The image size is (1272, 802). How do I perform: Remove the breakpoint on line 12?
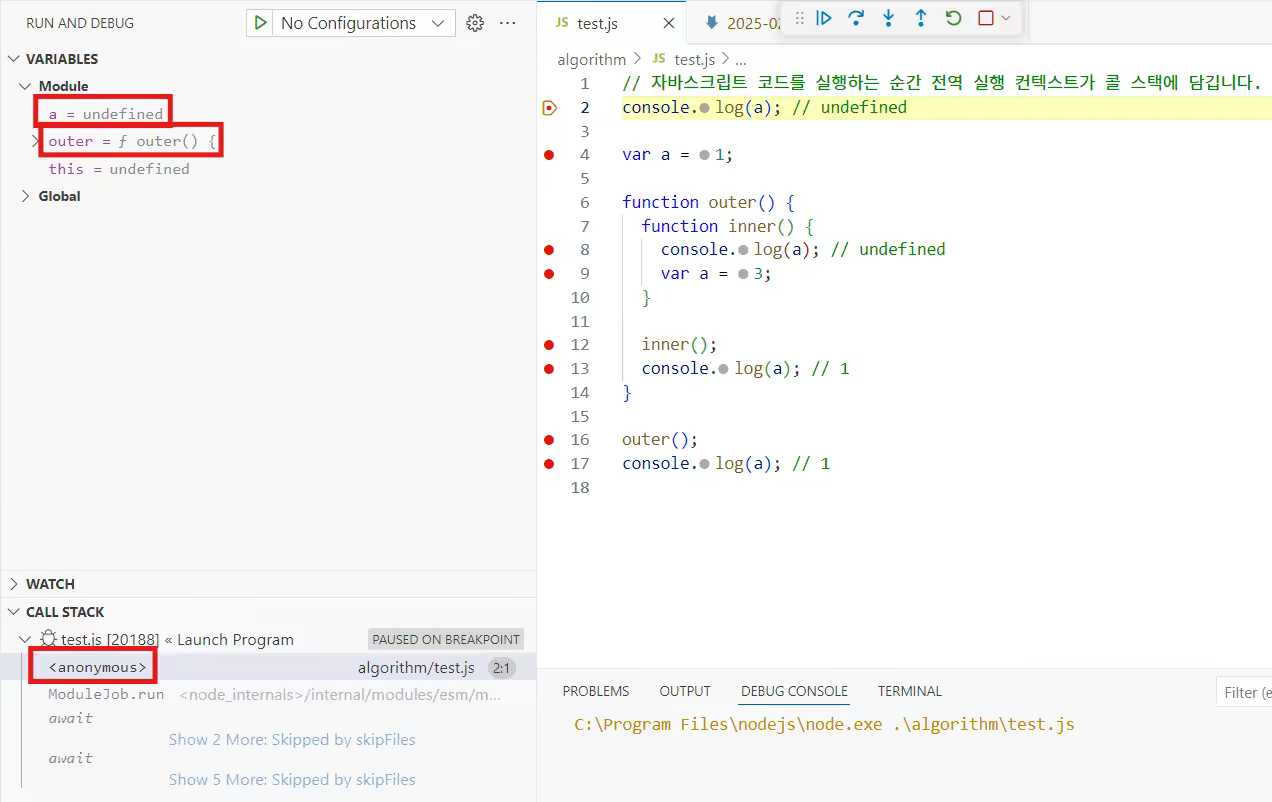[548, 345]
